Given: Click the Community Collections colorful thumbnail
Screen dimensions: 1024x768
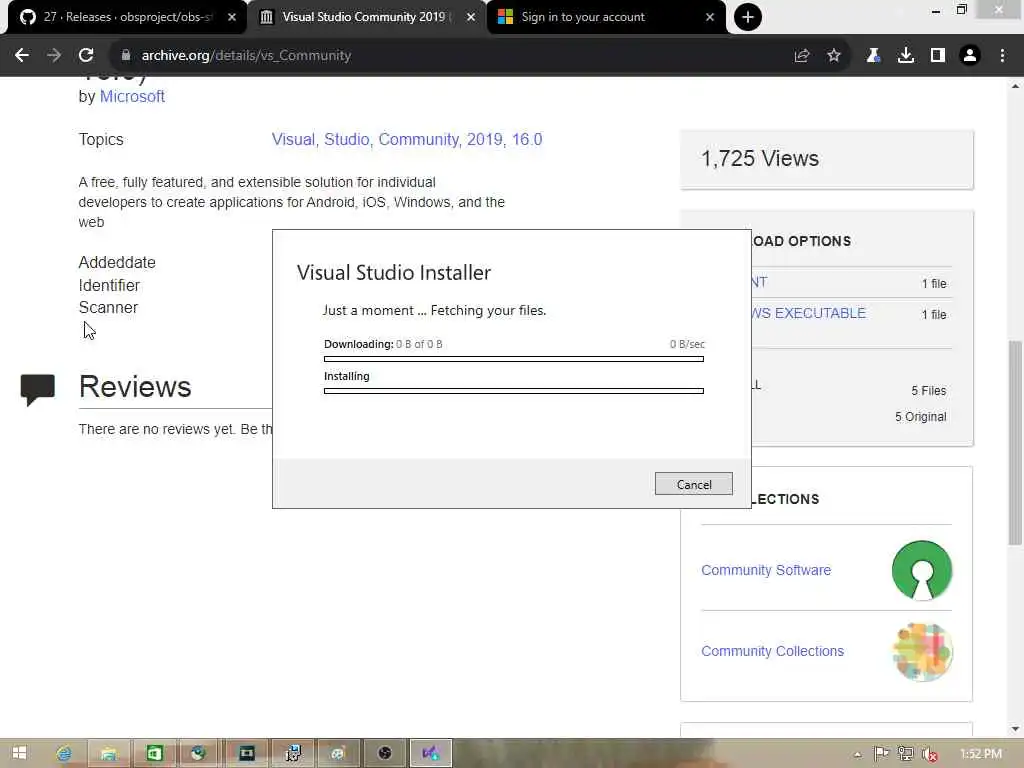Looking at the screenshot, I should 922,652.
